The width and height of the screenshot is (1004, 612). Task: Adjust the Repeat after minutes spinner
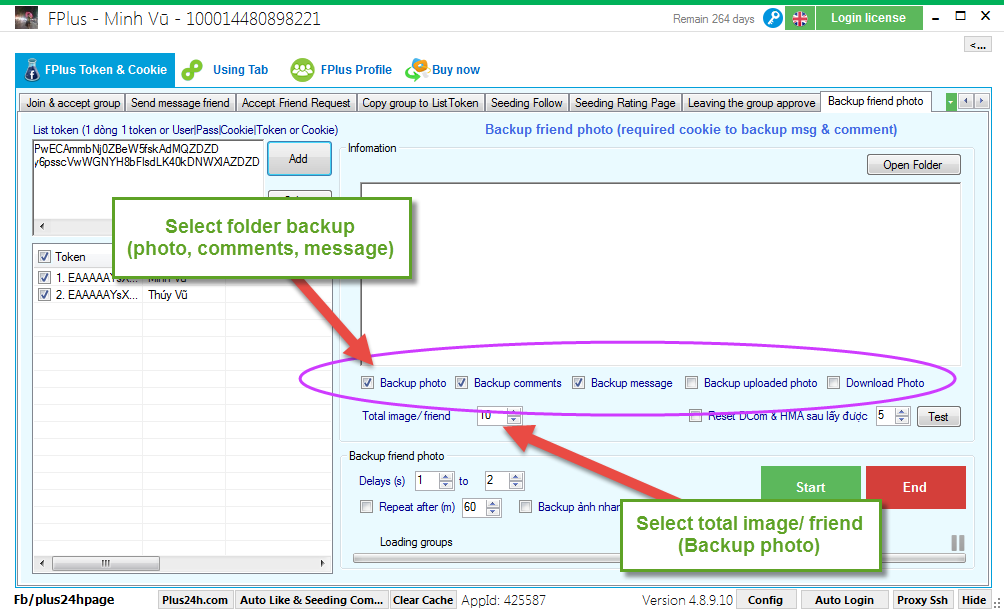(x=493, y=508)
